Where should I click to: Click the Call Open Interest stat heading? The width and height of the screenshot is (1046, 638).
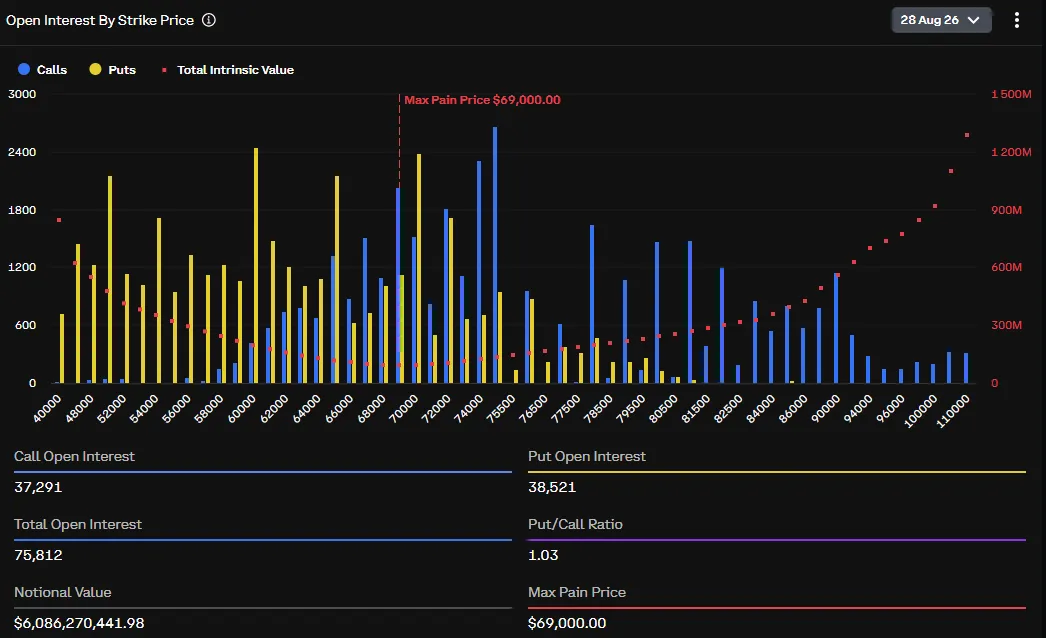click(x=74, y=456)
